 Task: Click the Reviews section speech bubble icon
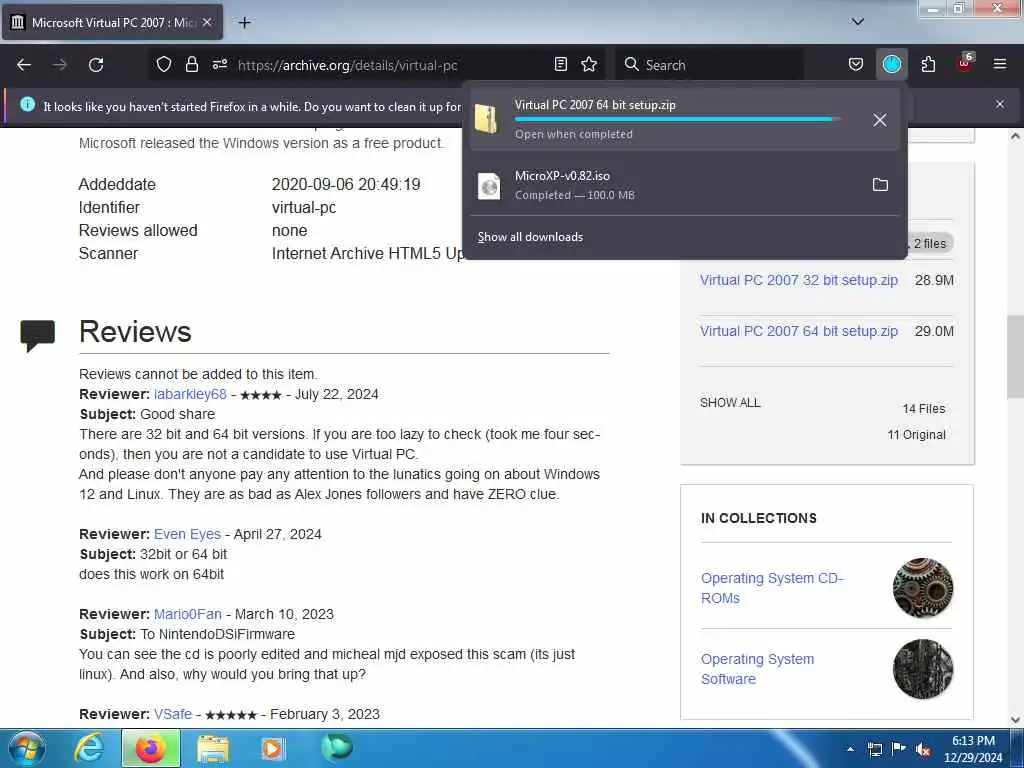37,335
